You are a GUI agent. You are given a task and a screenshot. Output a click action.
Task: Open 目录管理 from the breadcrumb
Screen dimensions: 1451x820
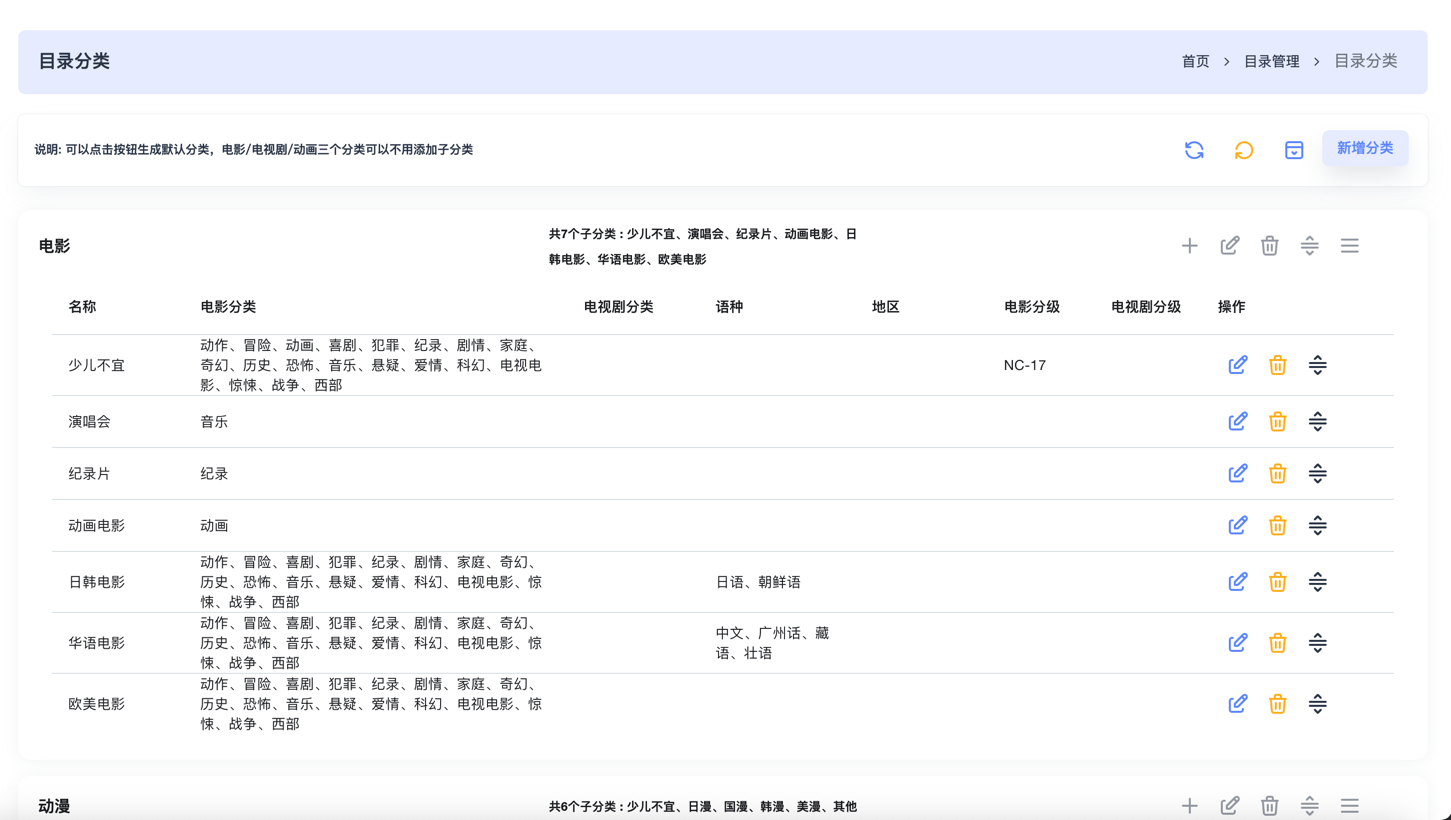point(1271,62)
